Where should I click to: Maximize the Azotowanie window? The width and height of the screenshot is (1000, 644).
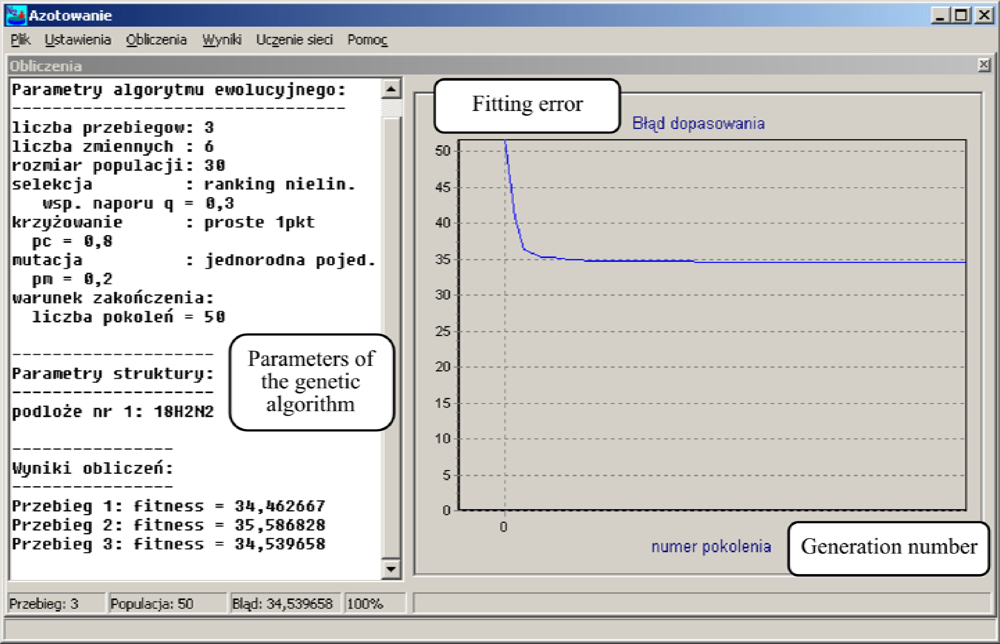[960, 15]
